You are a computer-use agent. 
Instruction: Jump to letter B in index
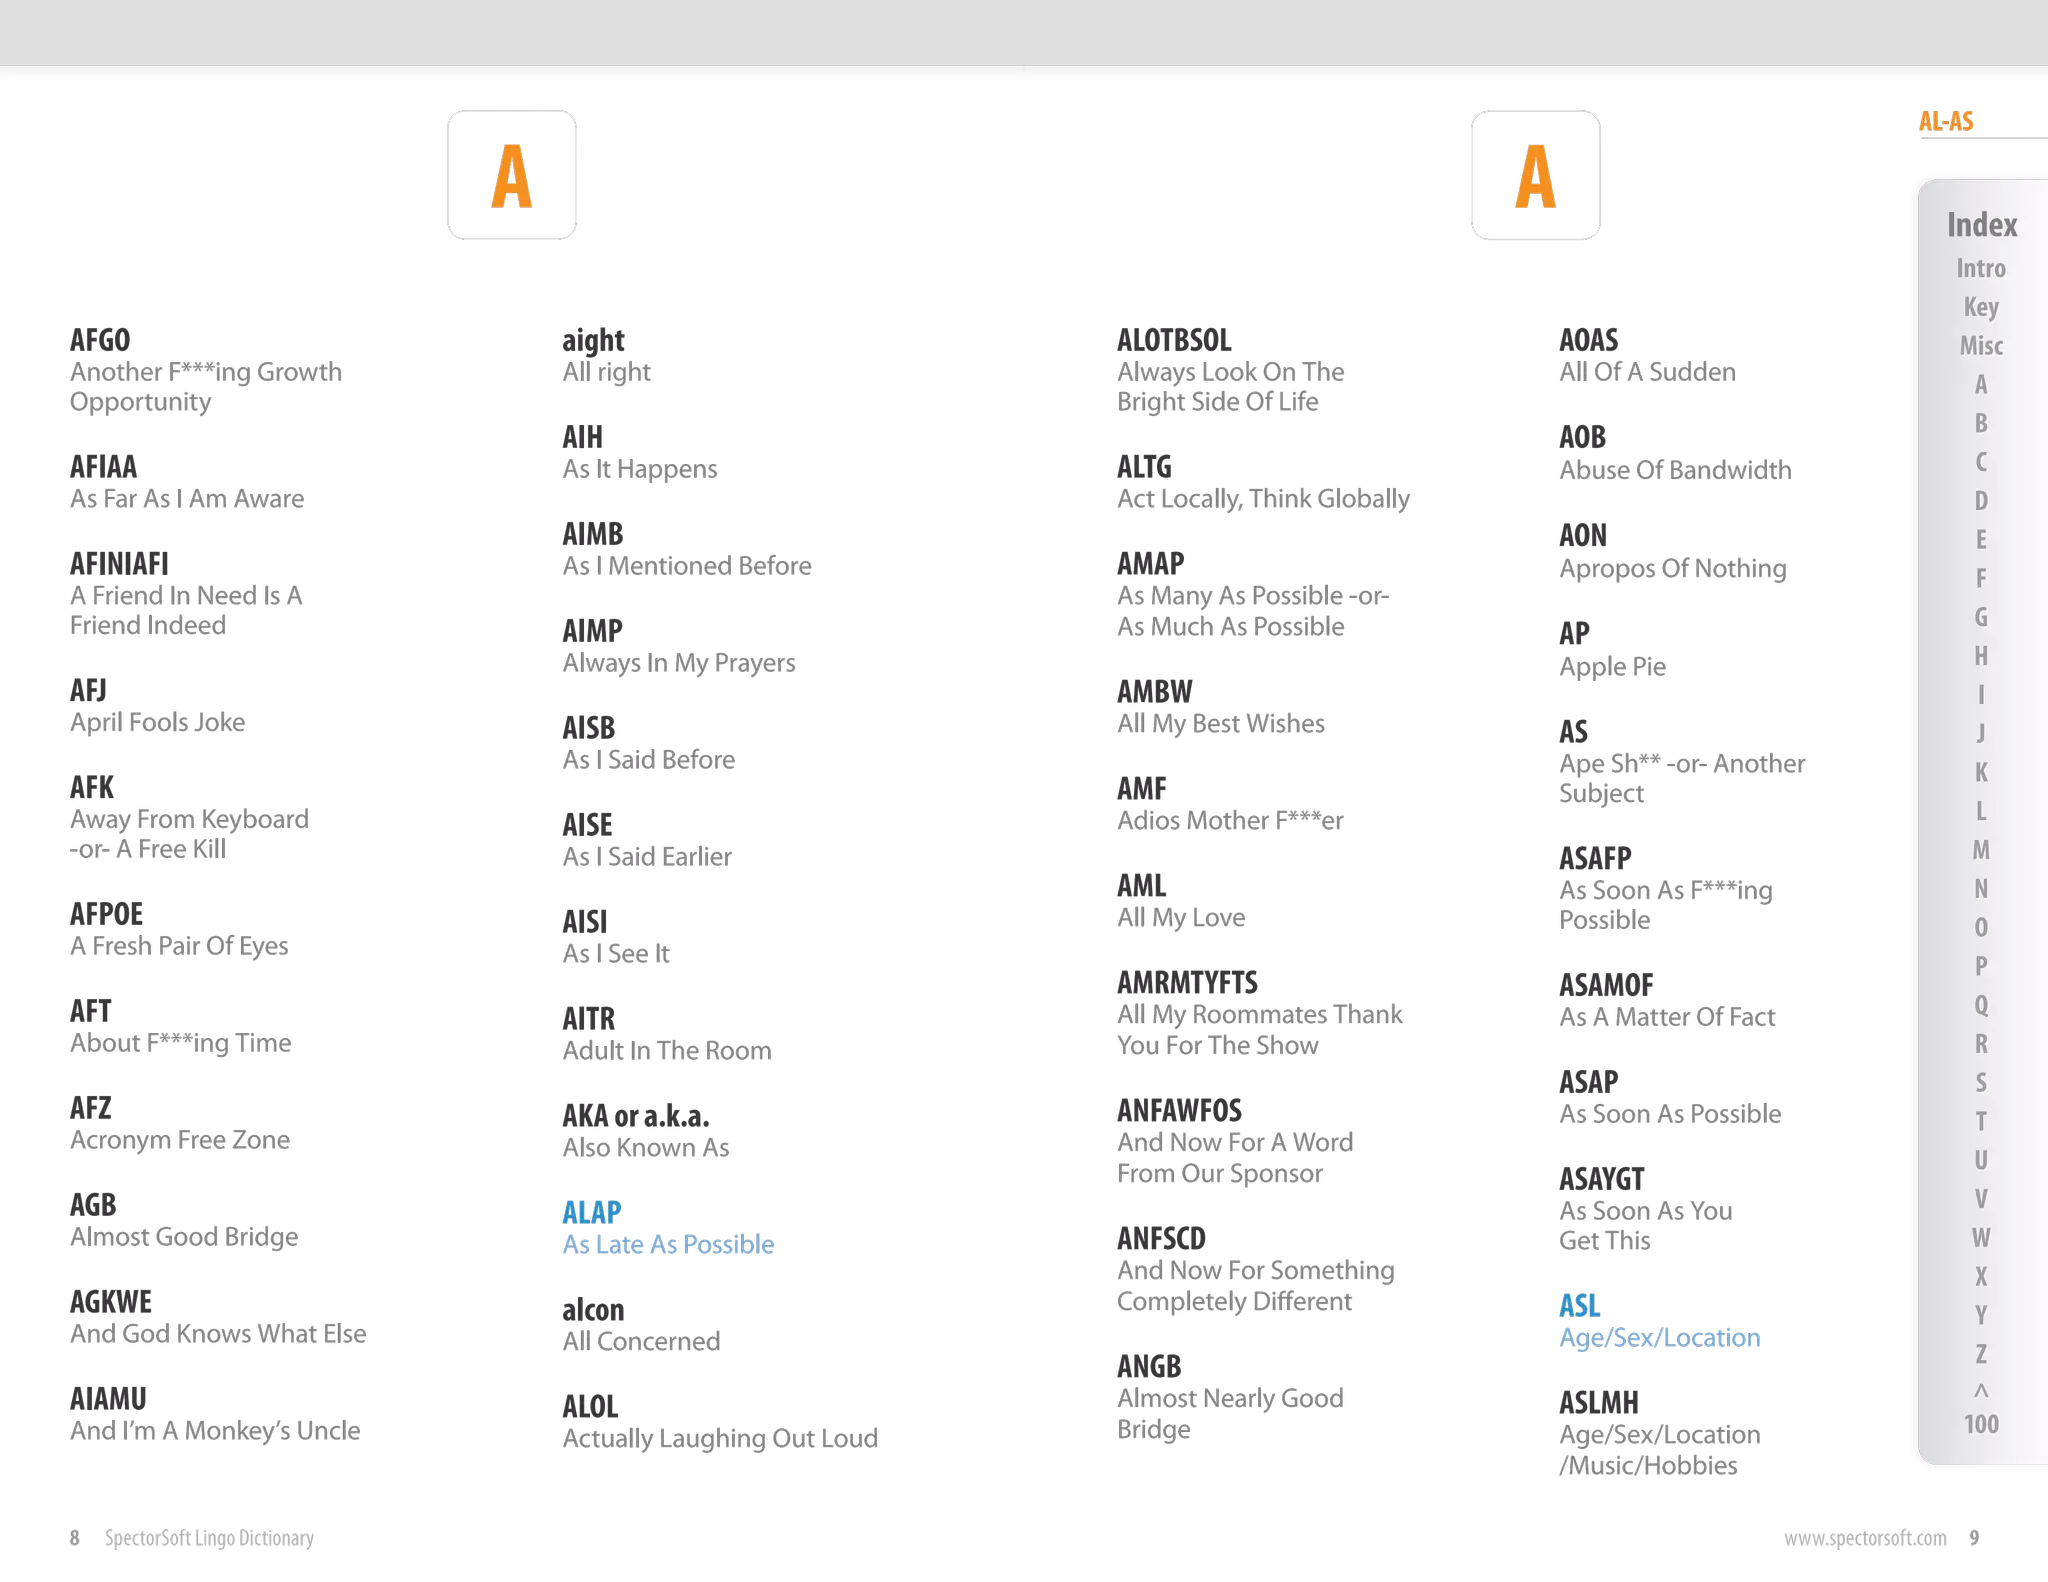click(1980, 423)
